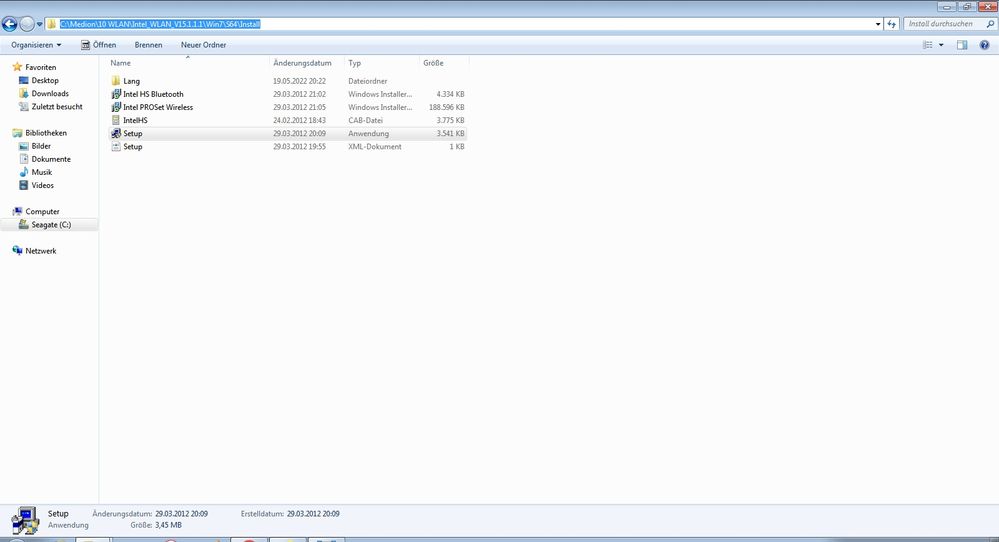999x542 pixels.
Task: Click the Neuer Ordner button
Action: coord(203,45)
